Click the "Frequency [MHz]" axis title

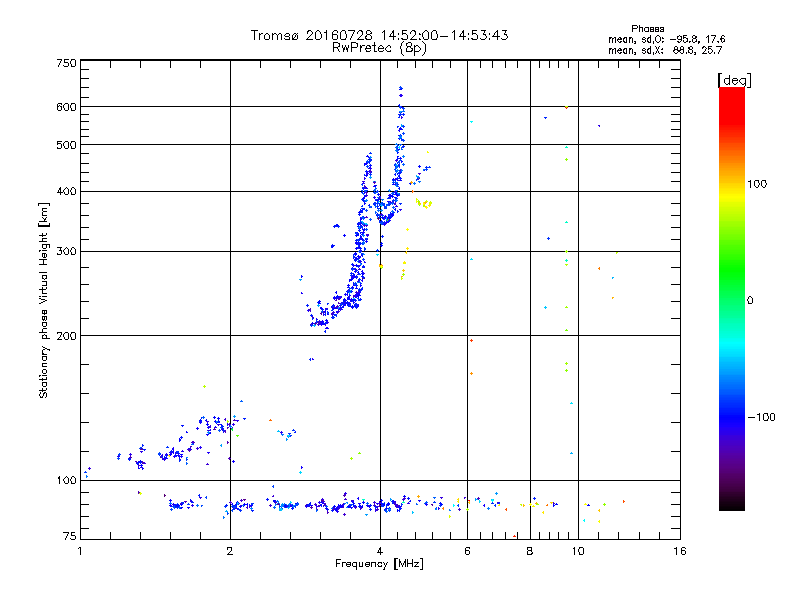pos(379,564)
